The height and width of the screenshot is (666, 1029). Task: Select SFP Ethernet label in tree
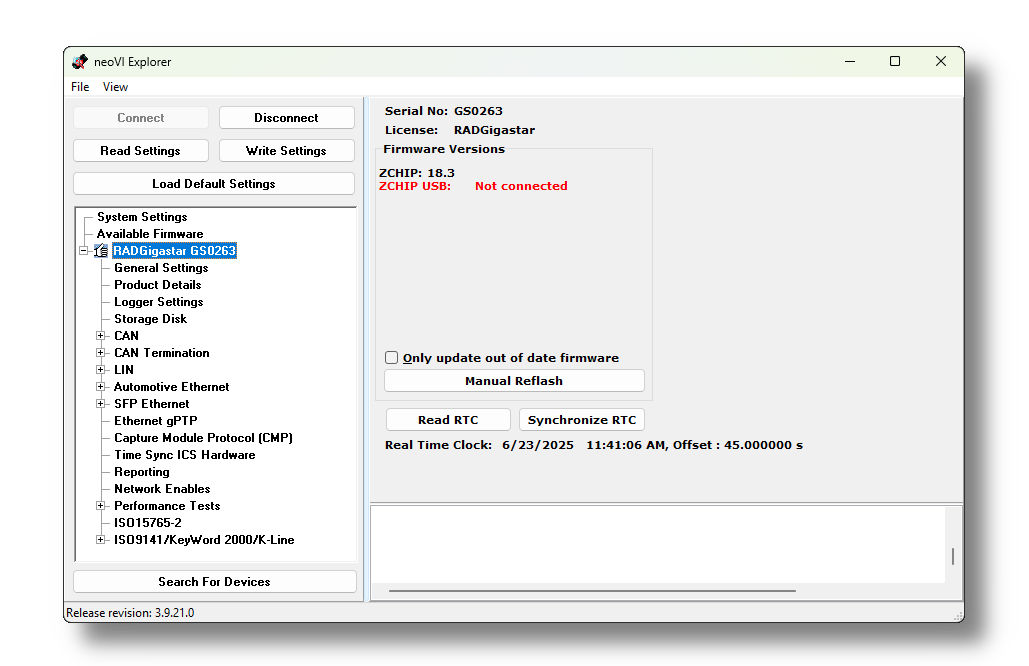click(x=152, y=404)
